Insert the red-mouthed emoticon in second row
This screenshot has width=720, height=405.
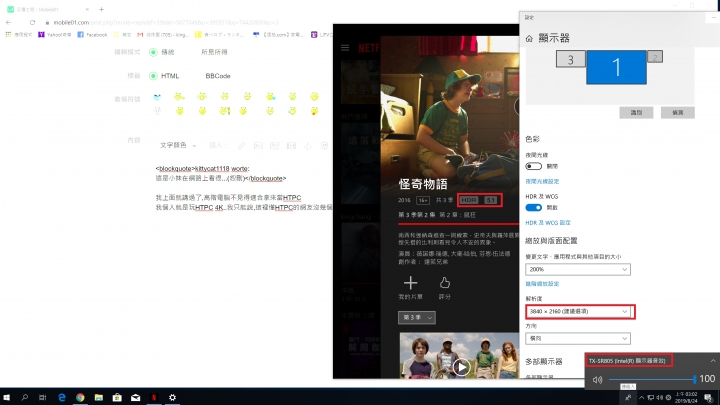[x=314, y=111]
